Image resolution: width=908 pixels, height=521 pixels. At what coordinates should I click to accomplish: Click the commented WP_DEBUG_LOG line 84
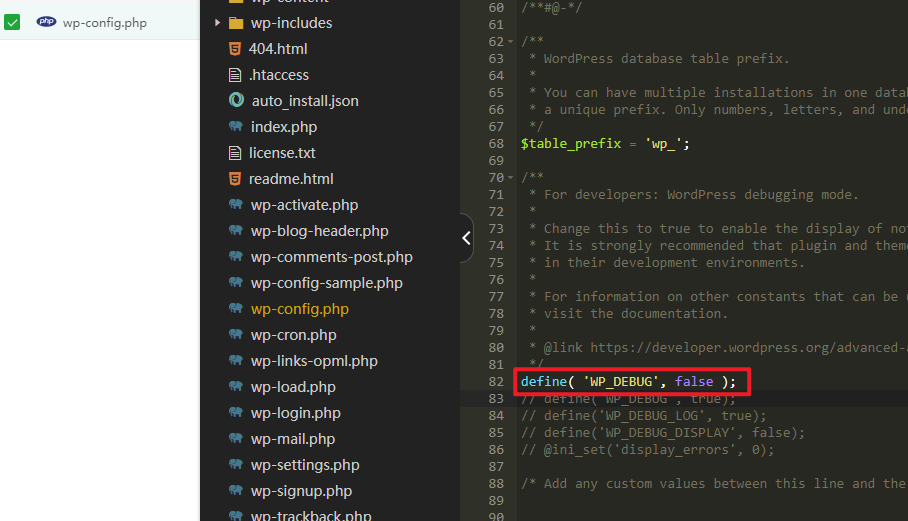[x=643, y=416]
